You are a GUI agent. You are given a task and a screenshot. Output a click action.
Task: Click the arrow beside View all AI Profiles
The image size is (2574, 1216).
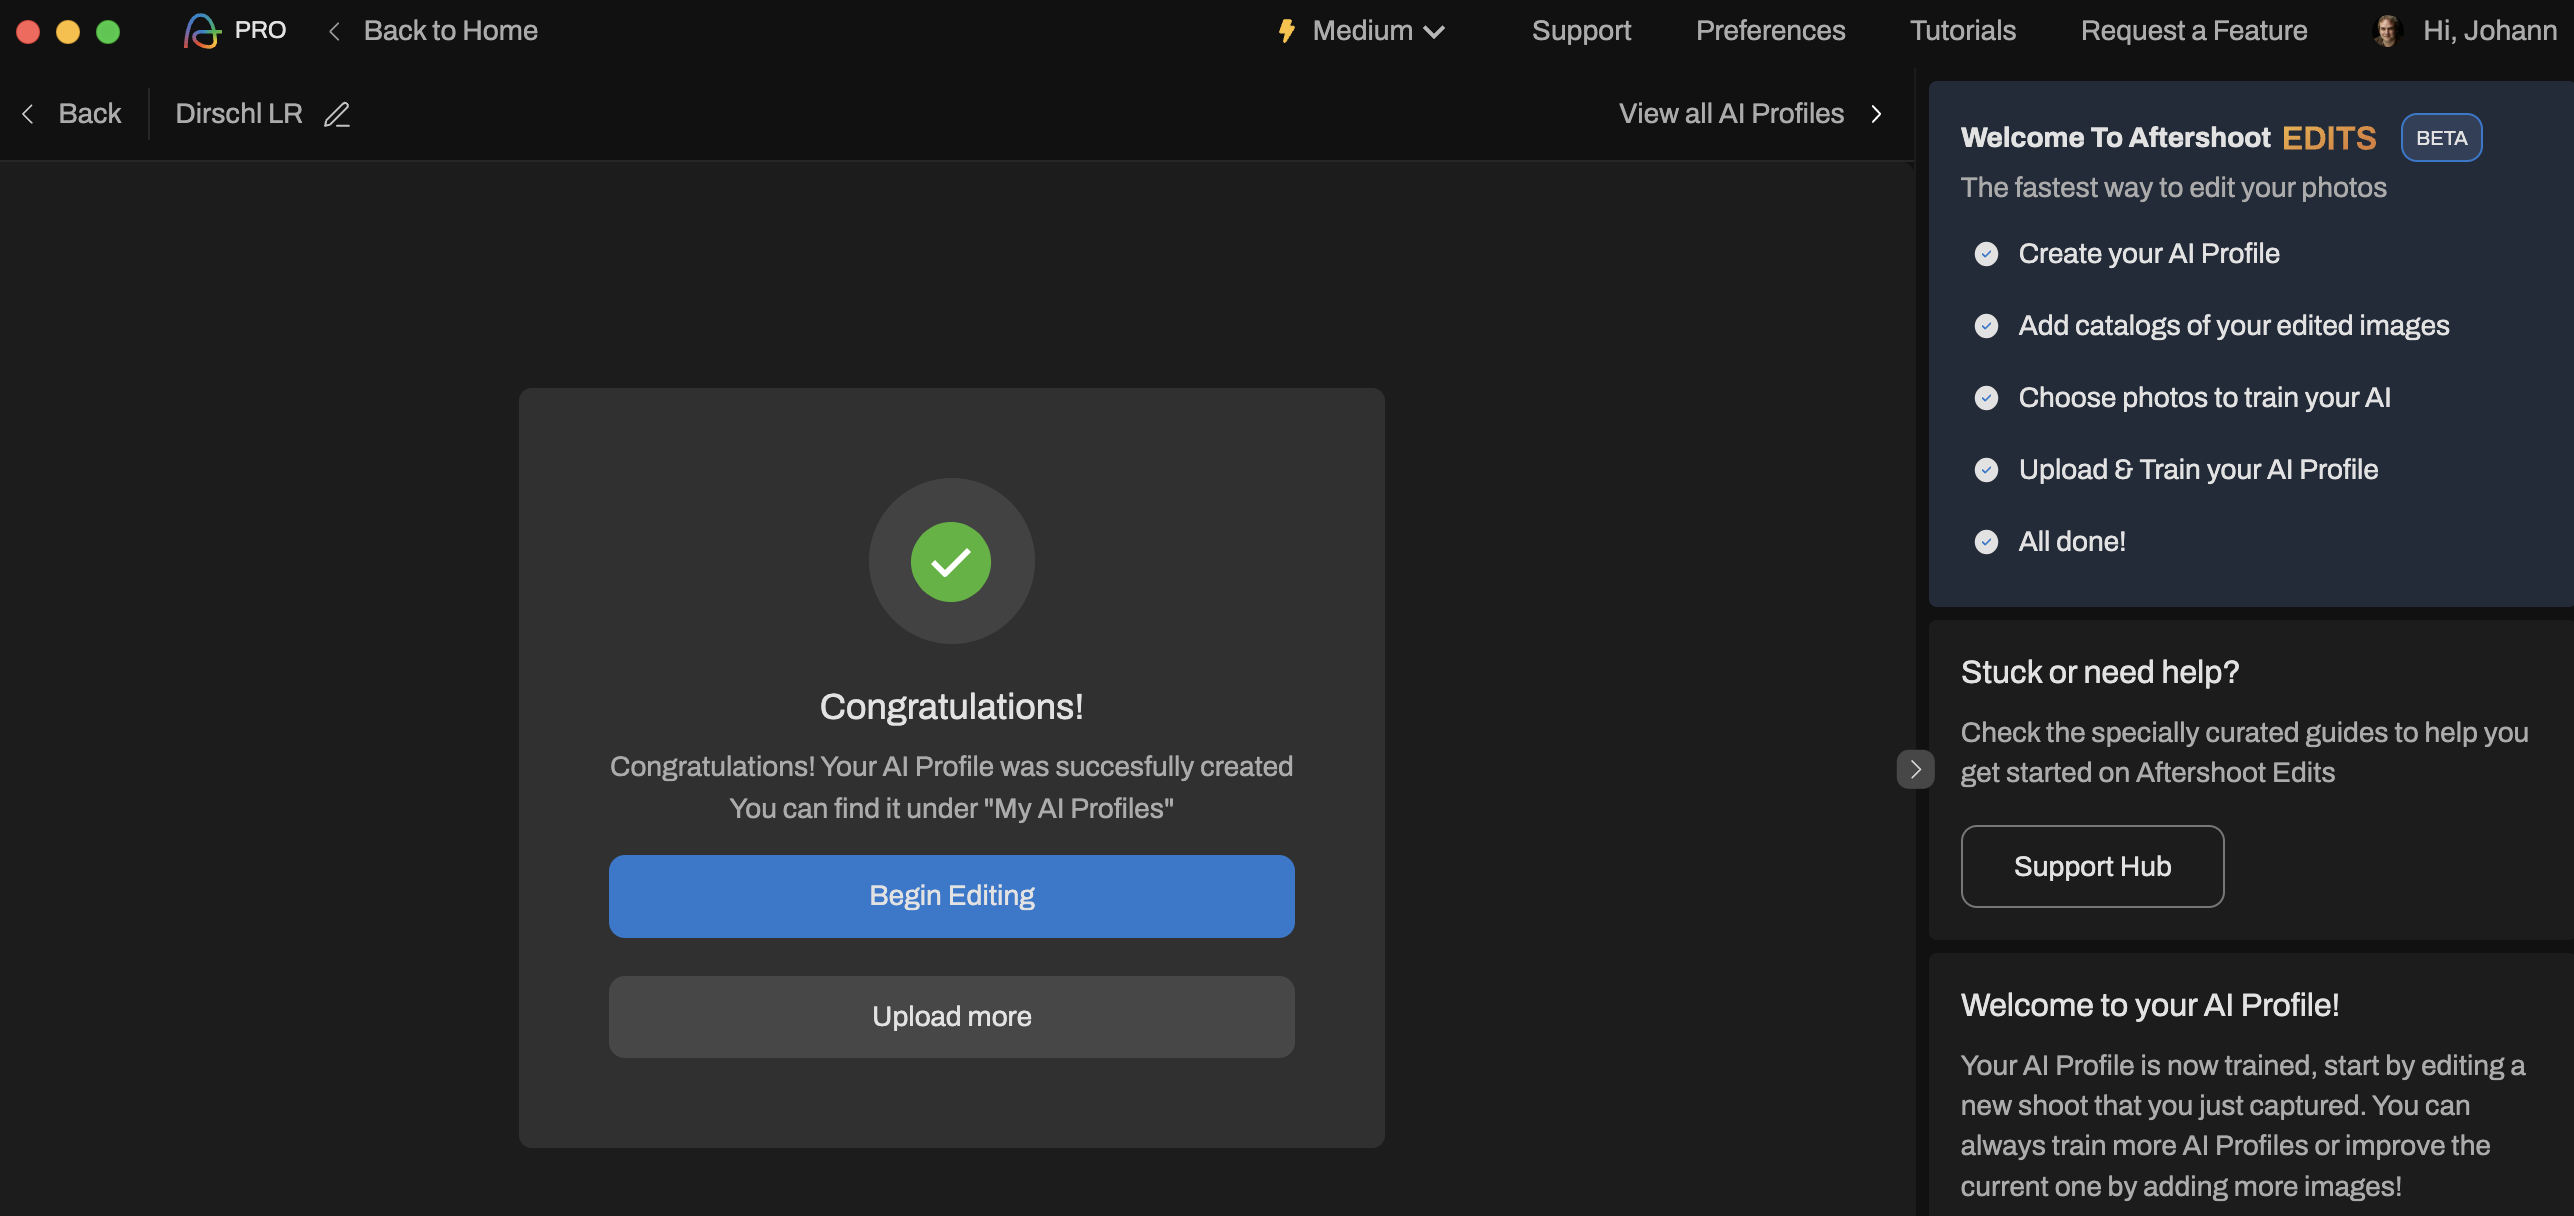(x=1876, y=114)
